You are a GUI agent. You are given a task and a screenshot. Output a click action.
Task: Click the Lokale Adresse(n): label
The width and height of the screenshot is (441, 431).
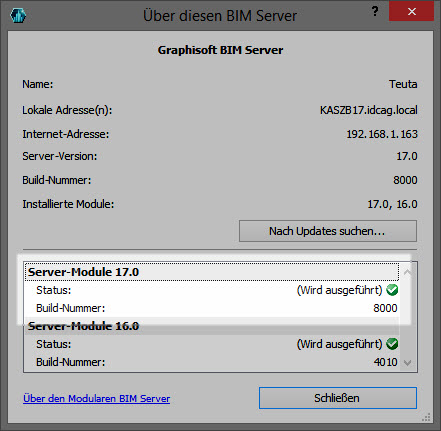(x=67, y=110)
